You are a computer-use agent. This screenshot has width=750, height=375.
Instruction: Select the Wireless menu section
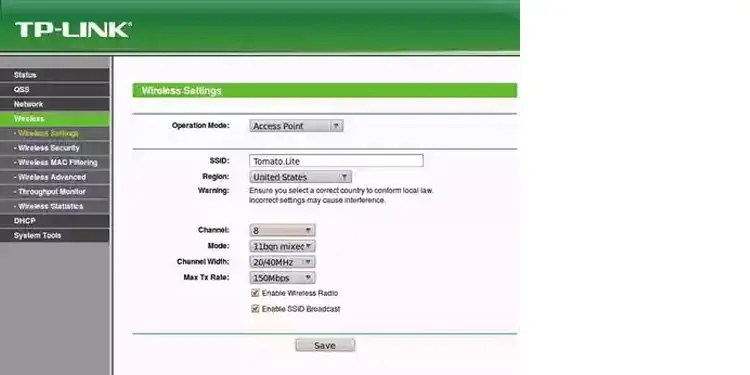55,119
